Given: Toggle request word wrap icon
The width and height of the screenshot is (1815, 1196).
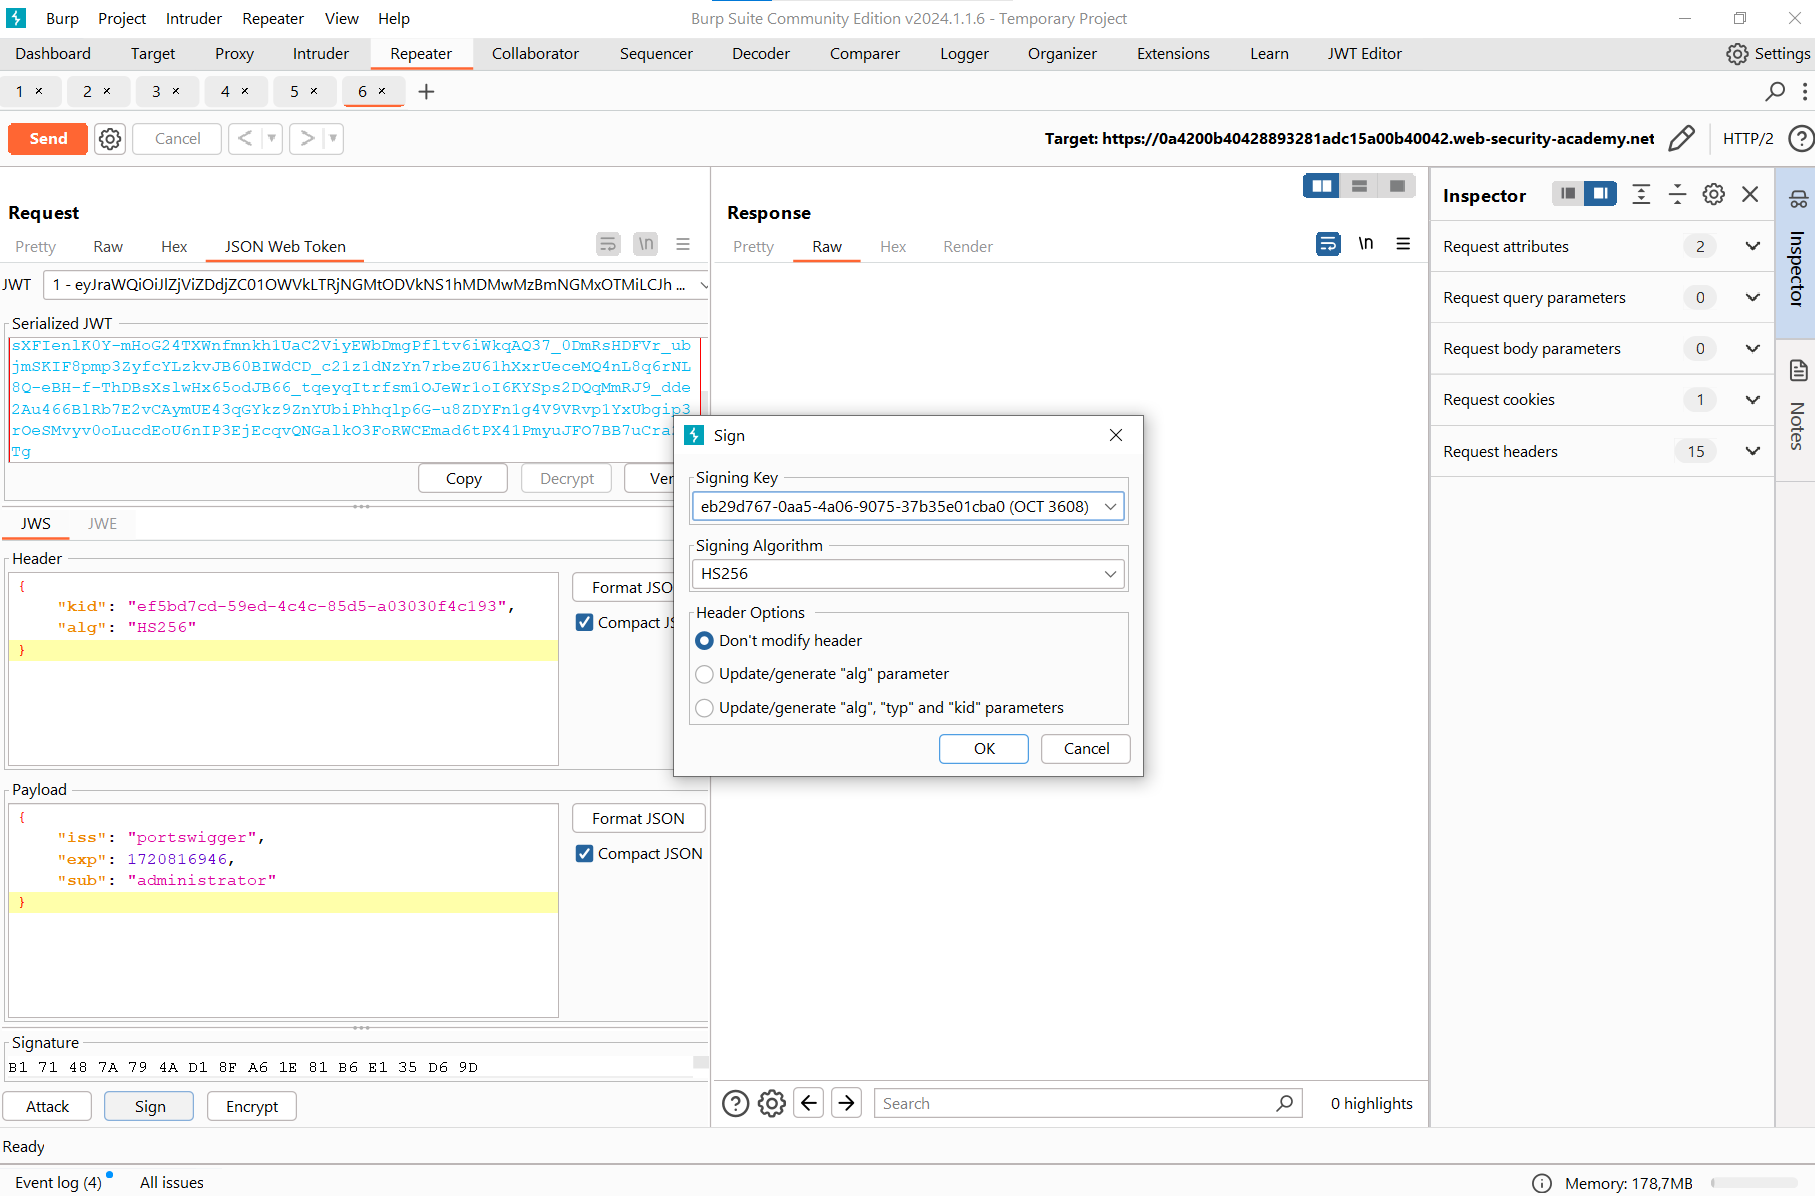Looking at the screenshot, I should (x=608, y=244).
